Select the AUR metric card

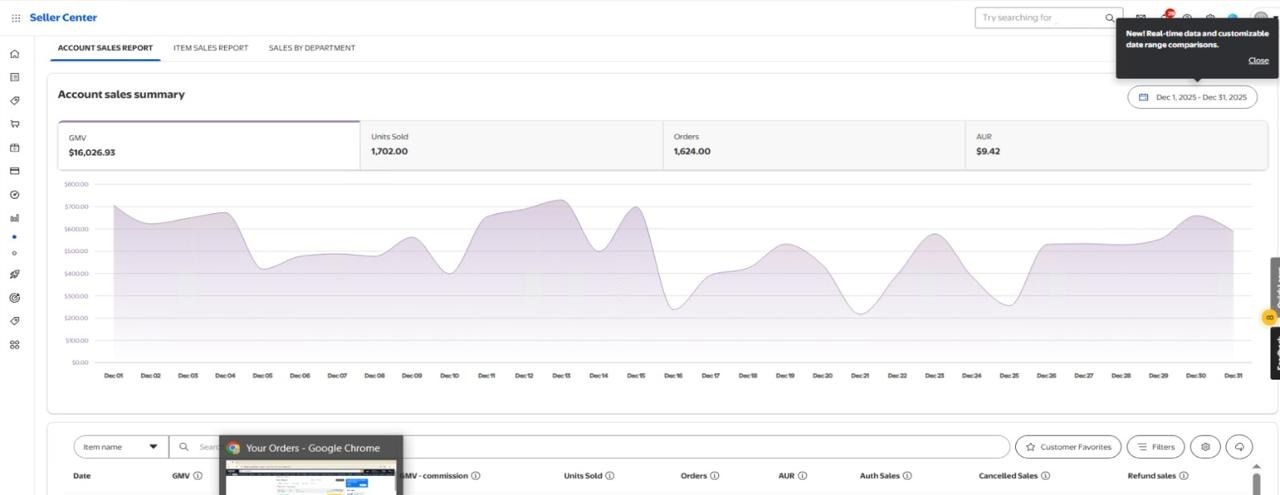click(1116, 146)
